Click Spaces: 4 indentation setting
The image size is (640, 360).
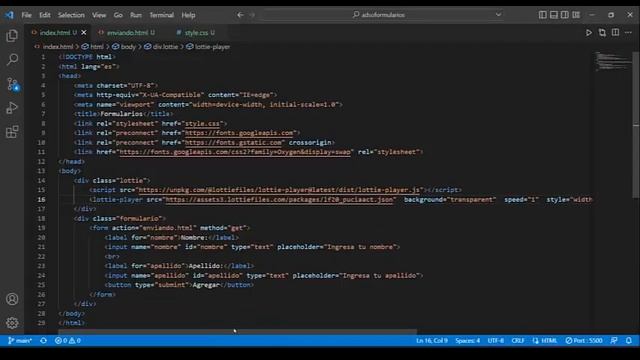[x=467, y=340]
